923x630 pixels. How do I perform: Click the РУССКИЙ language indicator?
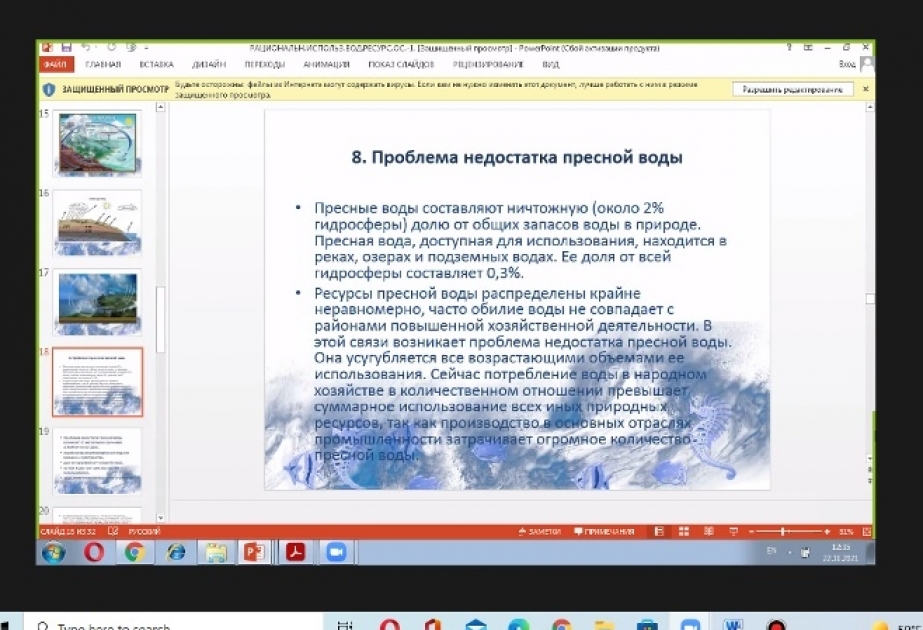(x=144, y=532)
